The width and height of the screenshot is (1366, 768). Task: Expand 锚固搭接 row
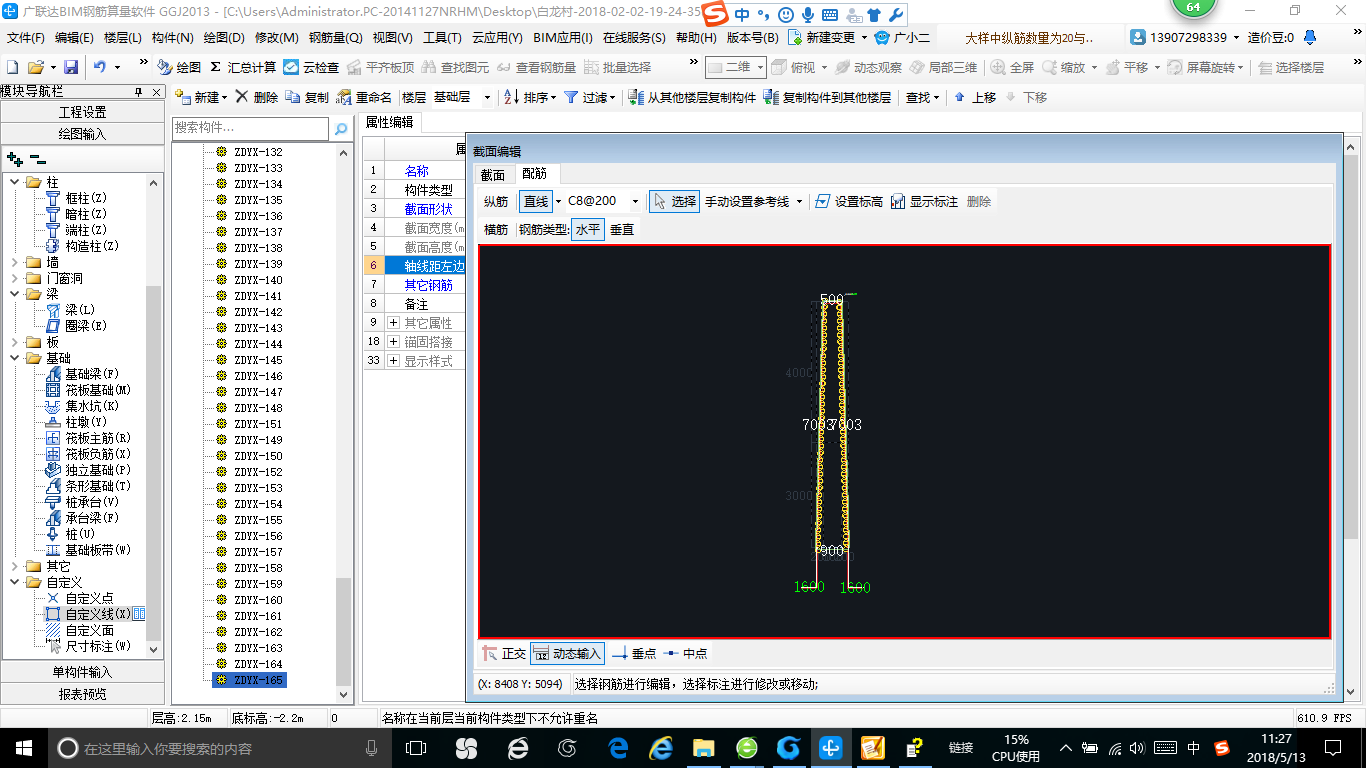coord(393,342)
